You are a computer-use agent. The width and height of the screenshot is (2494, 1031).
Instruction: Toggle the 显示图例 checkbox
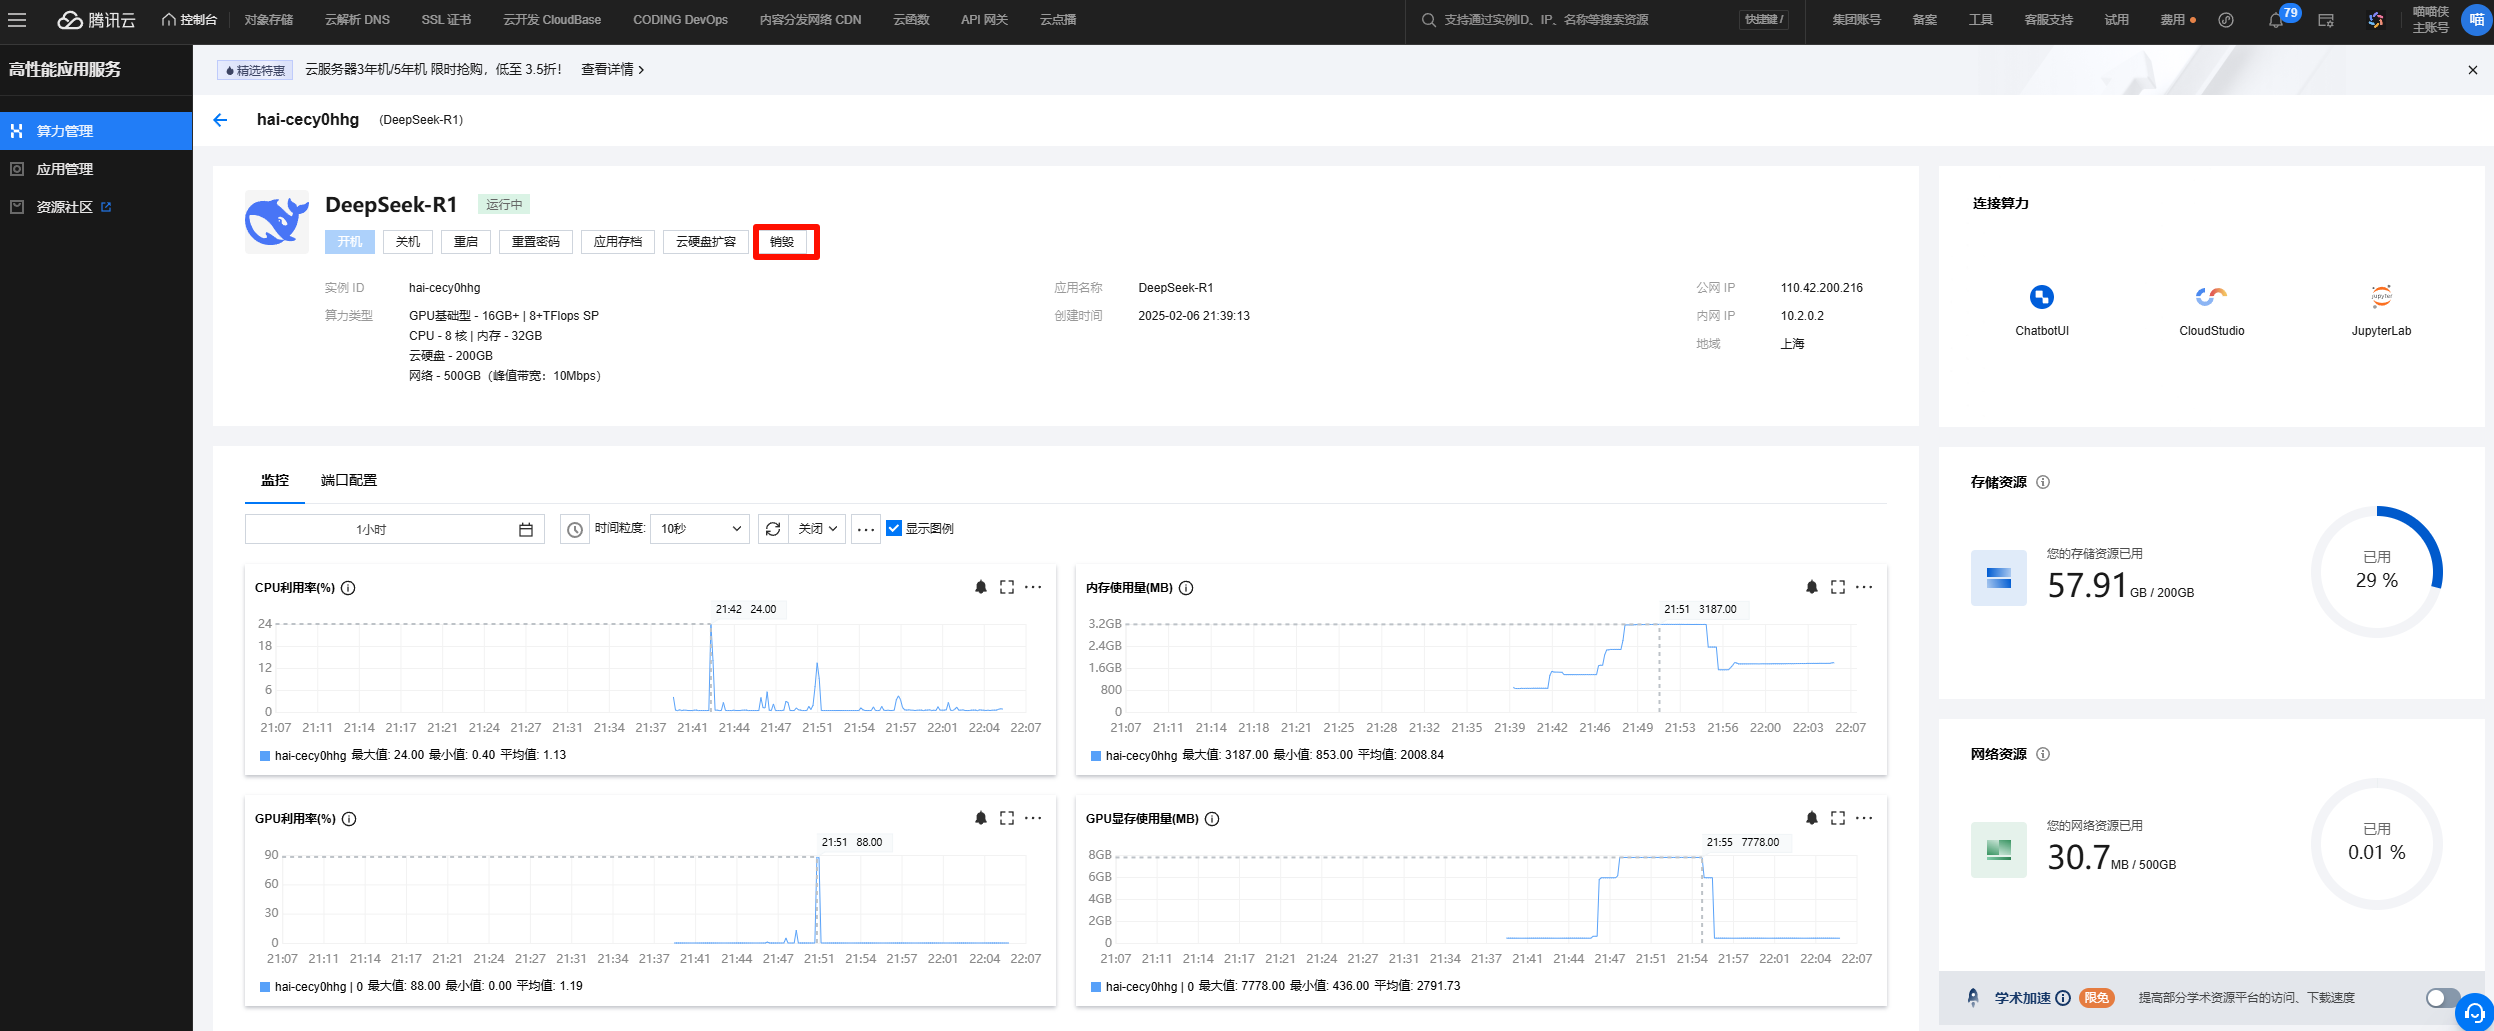point(894,528)
